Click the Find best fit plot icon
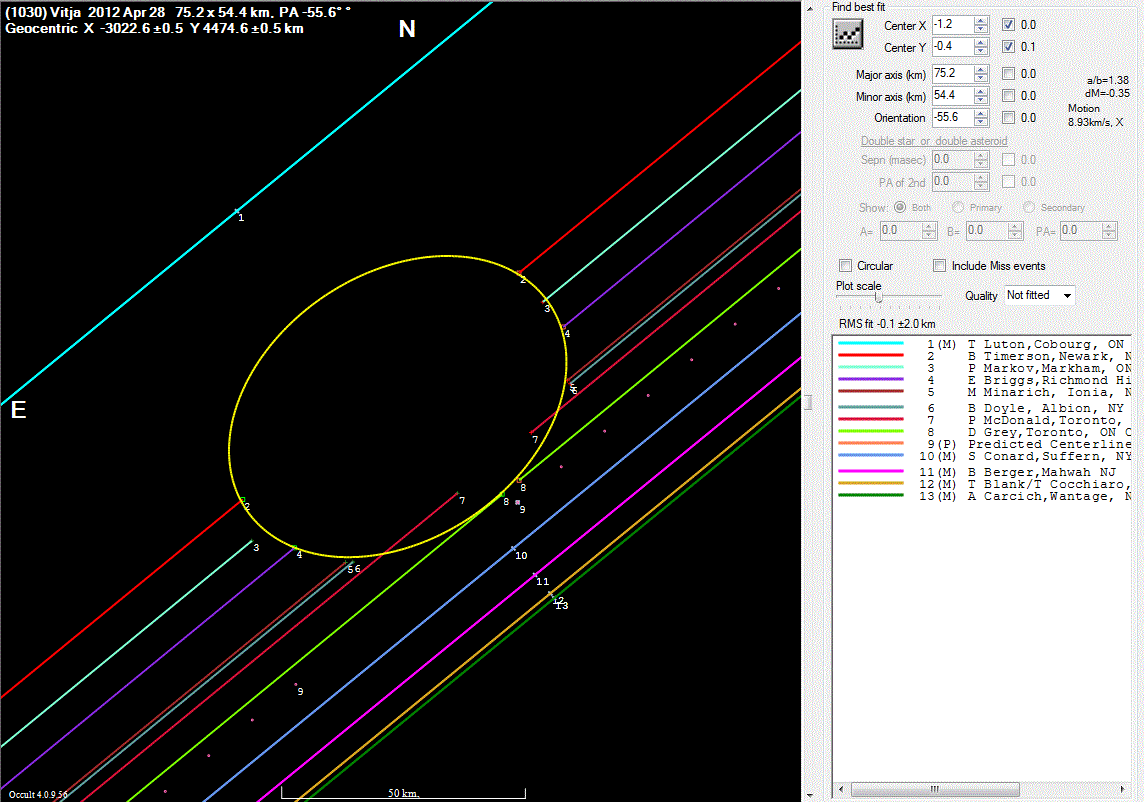The height and width of the screenshot is (802, 1144). coord(848,34)
